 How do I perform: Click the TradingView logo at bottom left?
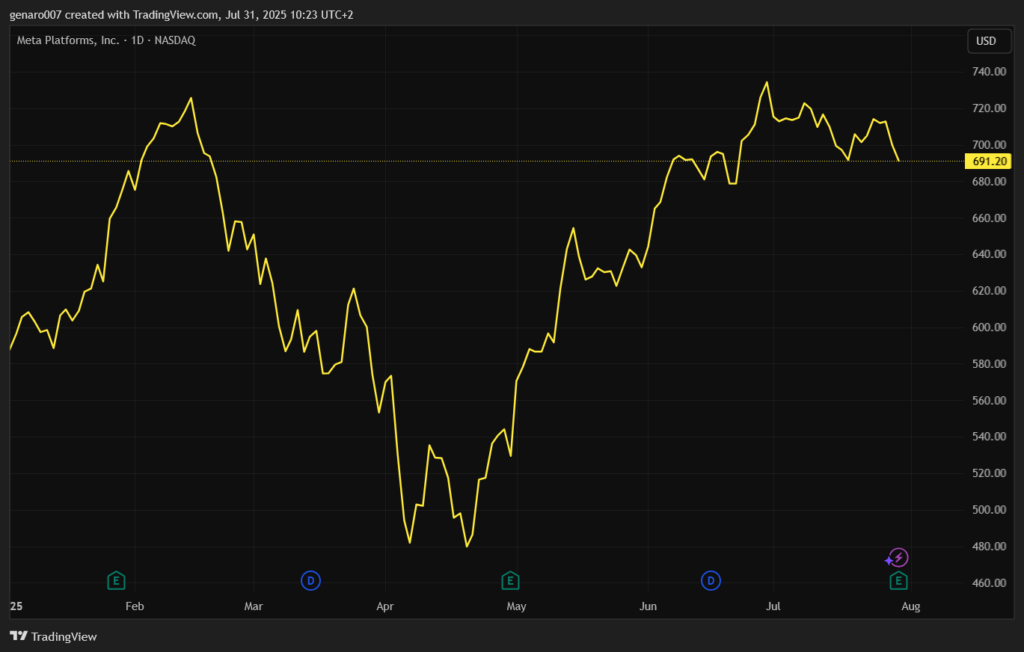(53, 636)
